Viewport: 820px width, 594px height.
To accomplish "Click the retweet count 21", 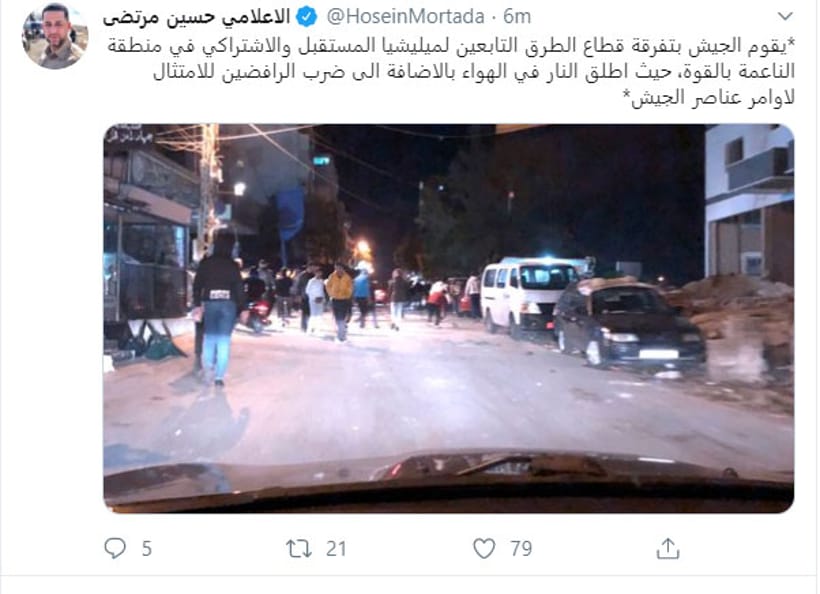I will point(336,549).
